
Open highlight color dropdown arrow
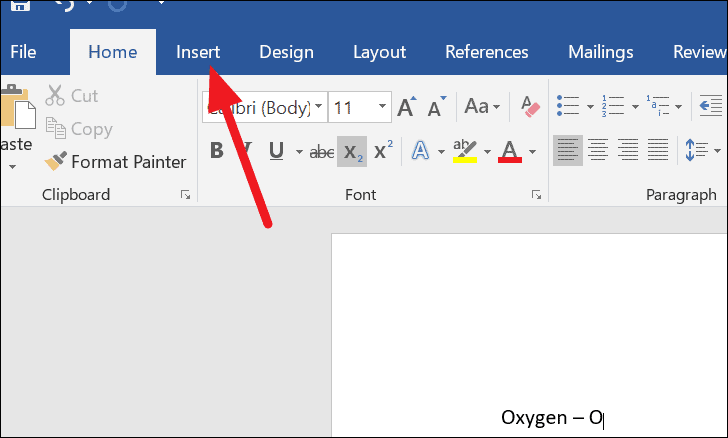(487, 152)
